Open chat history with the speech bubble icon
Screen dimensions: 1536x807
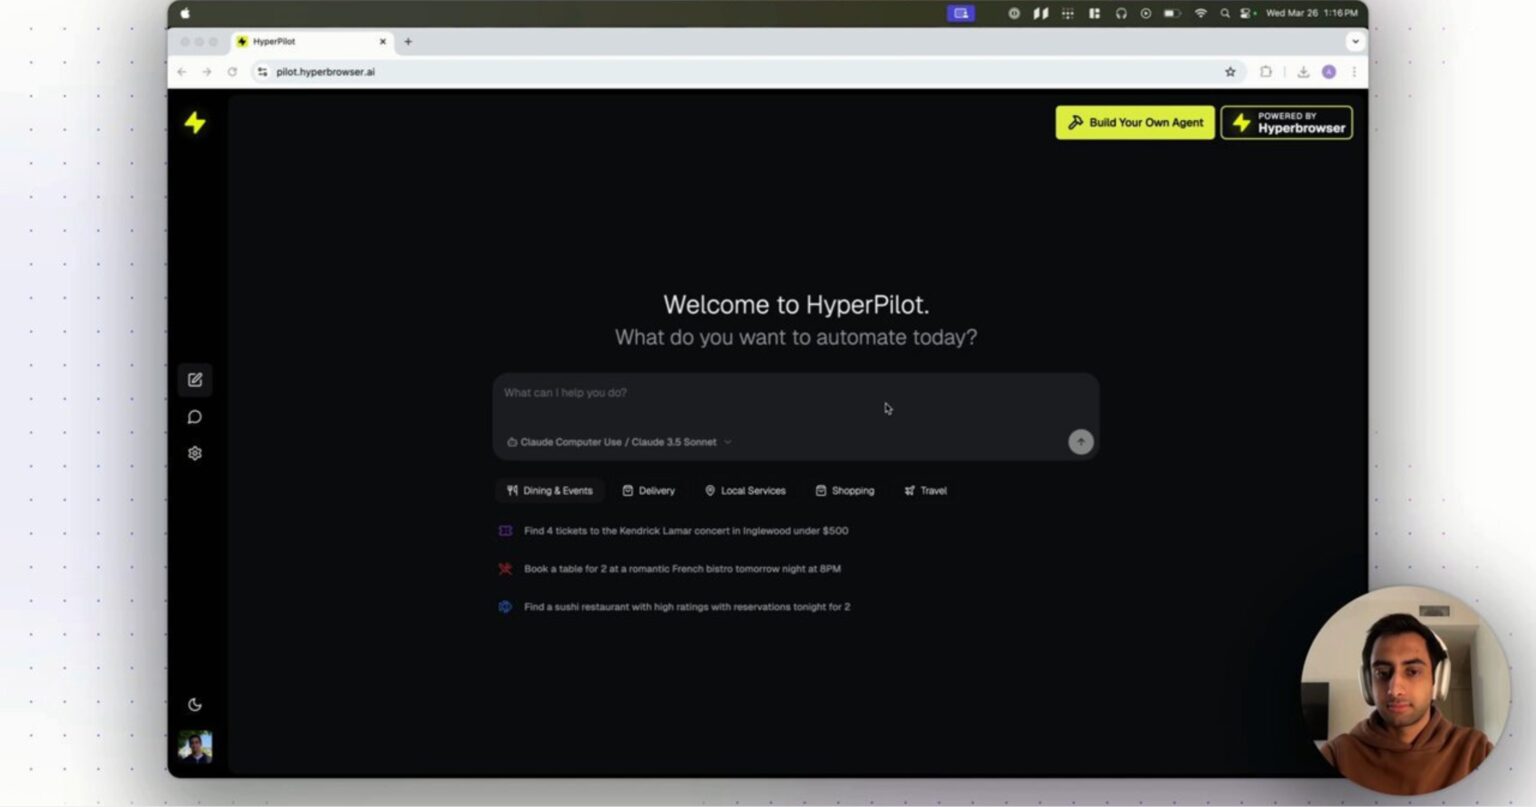click(195, 417)
